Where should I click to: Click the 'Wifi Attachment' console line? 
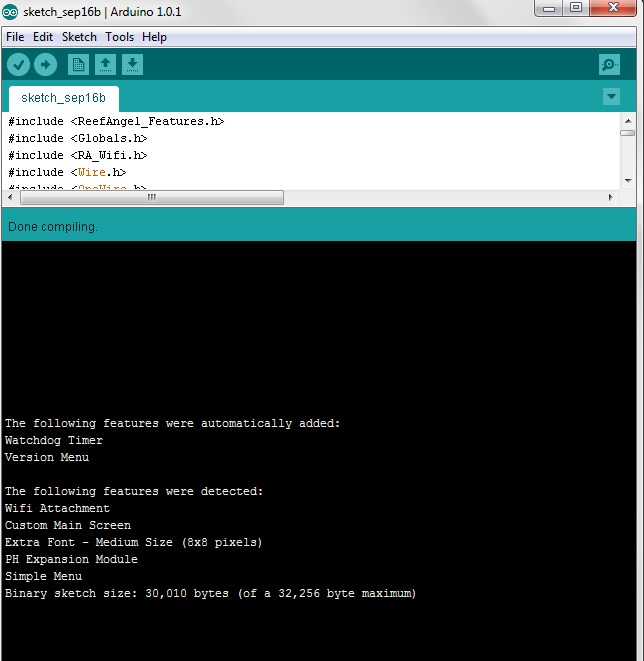pyautogui.click(x=57, y=508)
